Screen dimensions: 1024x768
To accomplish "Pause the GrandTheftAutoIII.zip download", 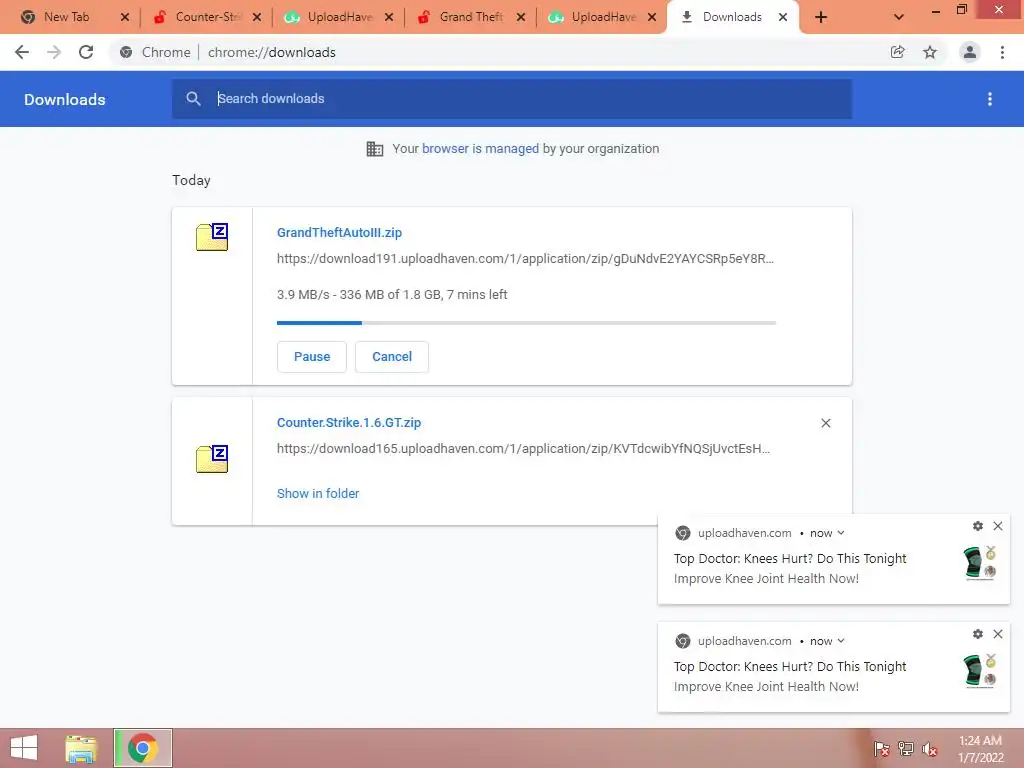I will click(312, 357).
